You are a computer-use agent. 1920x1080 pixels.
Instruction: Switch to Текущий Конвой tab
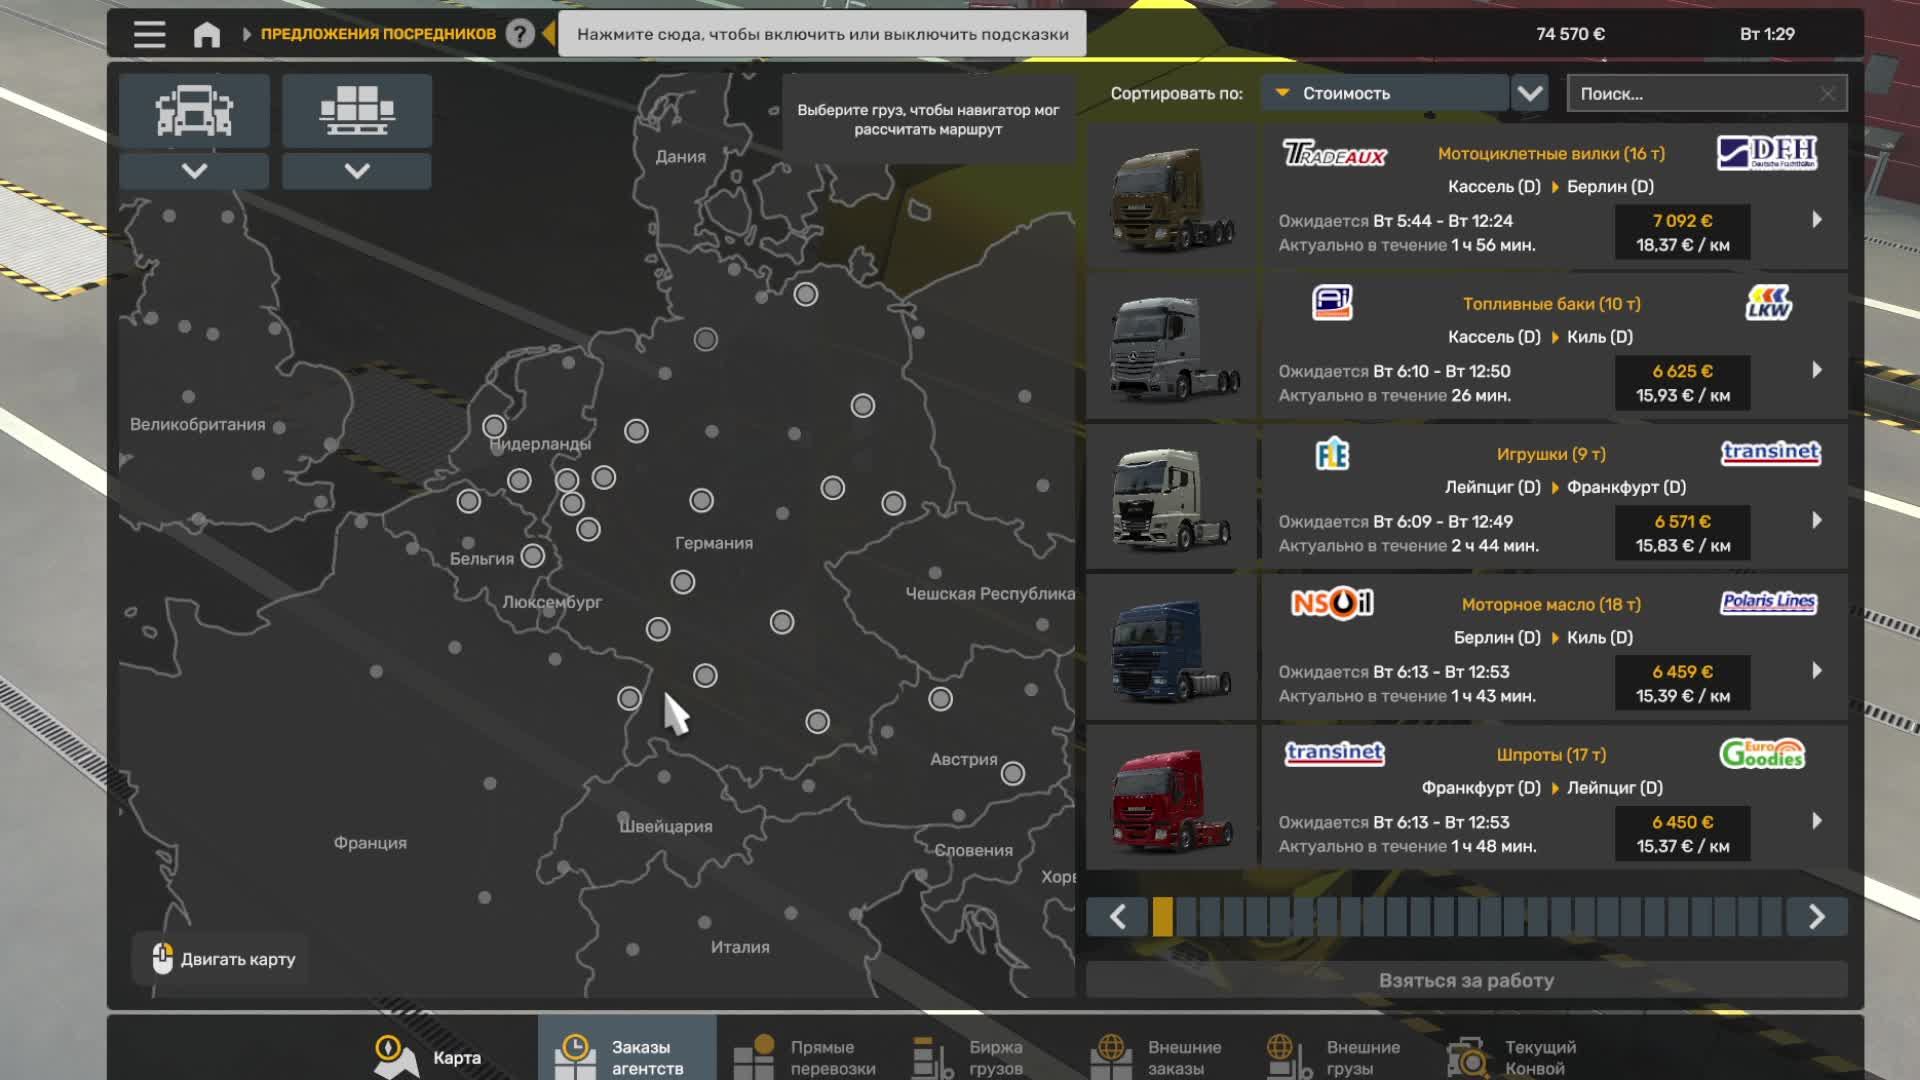tap(1514, 1056)
